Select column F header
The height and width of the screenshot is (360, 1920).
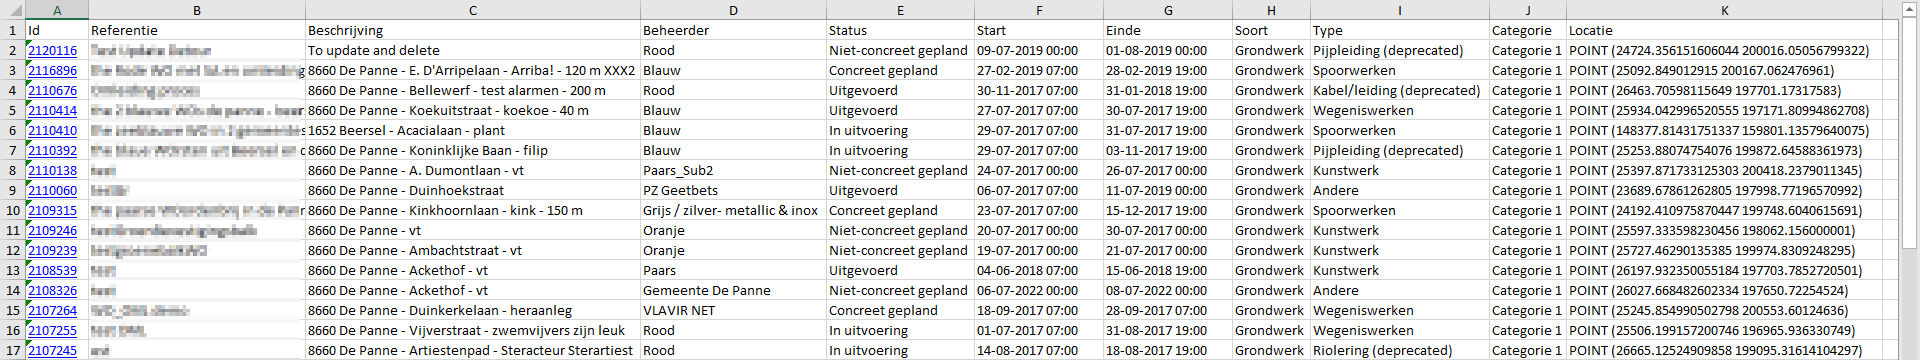click(x=1039, y=10)
